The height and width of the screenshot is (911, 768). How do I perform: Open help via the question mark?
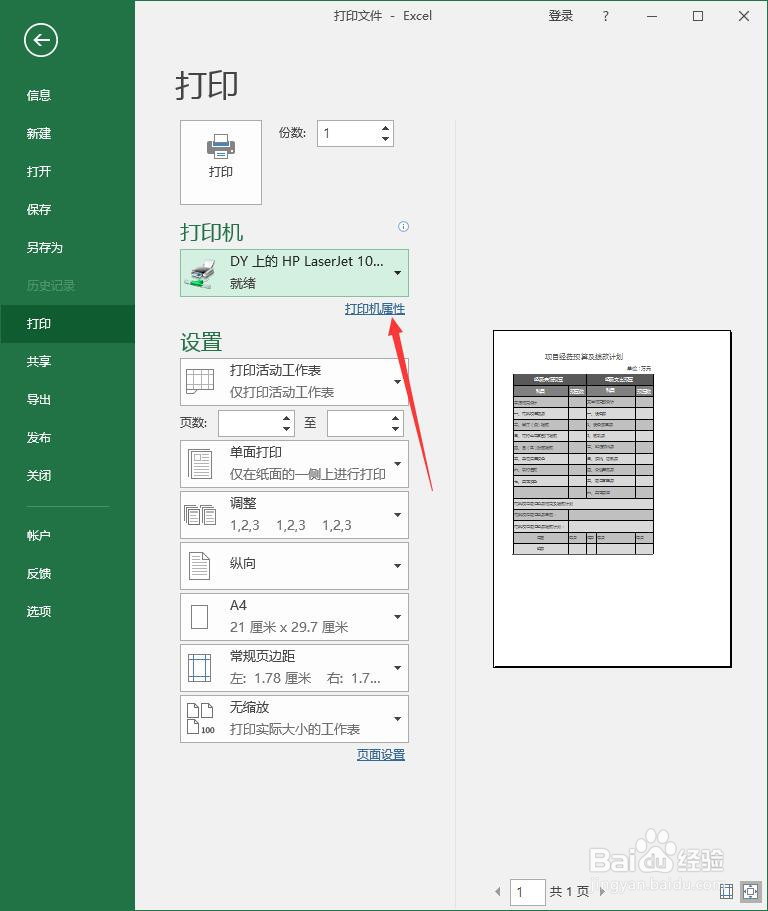[606, 16]
